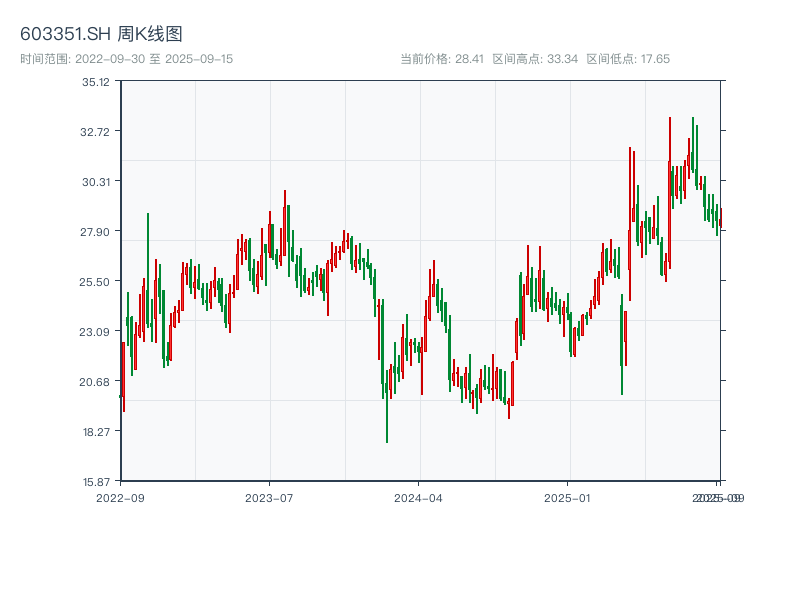The width and height of the screenshot is (800, 600).
Task: Click the 区间低点: 17.65 label
Action: 628,59
